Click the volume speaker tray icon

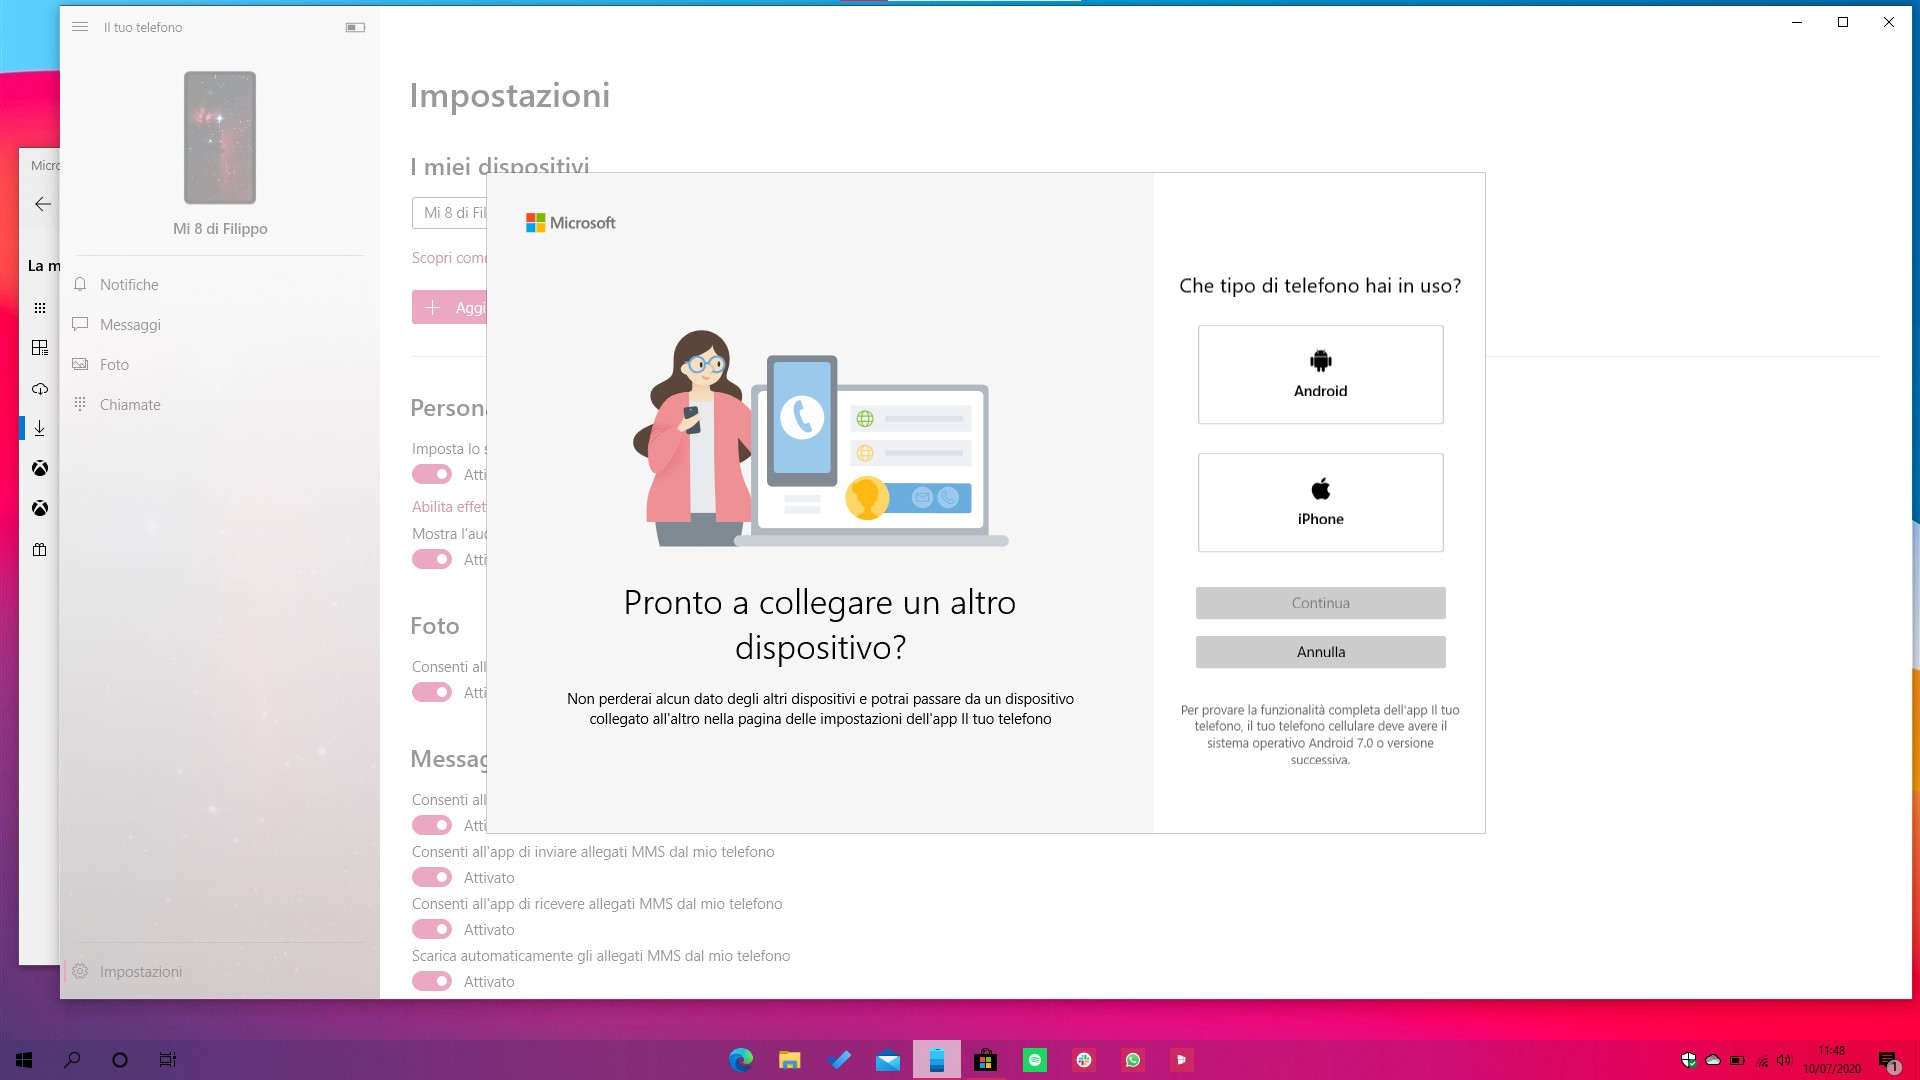(1785, 1060)
